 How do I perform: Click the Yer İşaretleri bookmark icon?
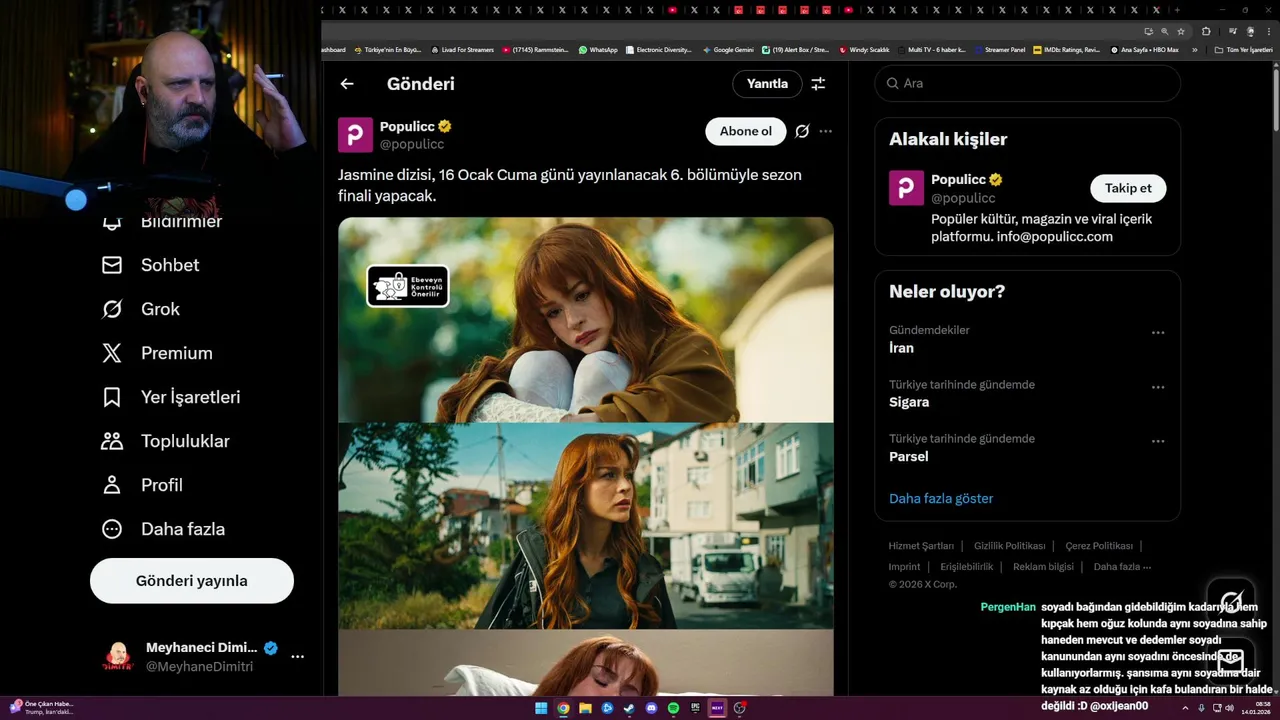coord(112,397)
